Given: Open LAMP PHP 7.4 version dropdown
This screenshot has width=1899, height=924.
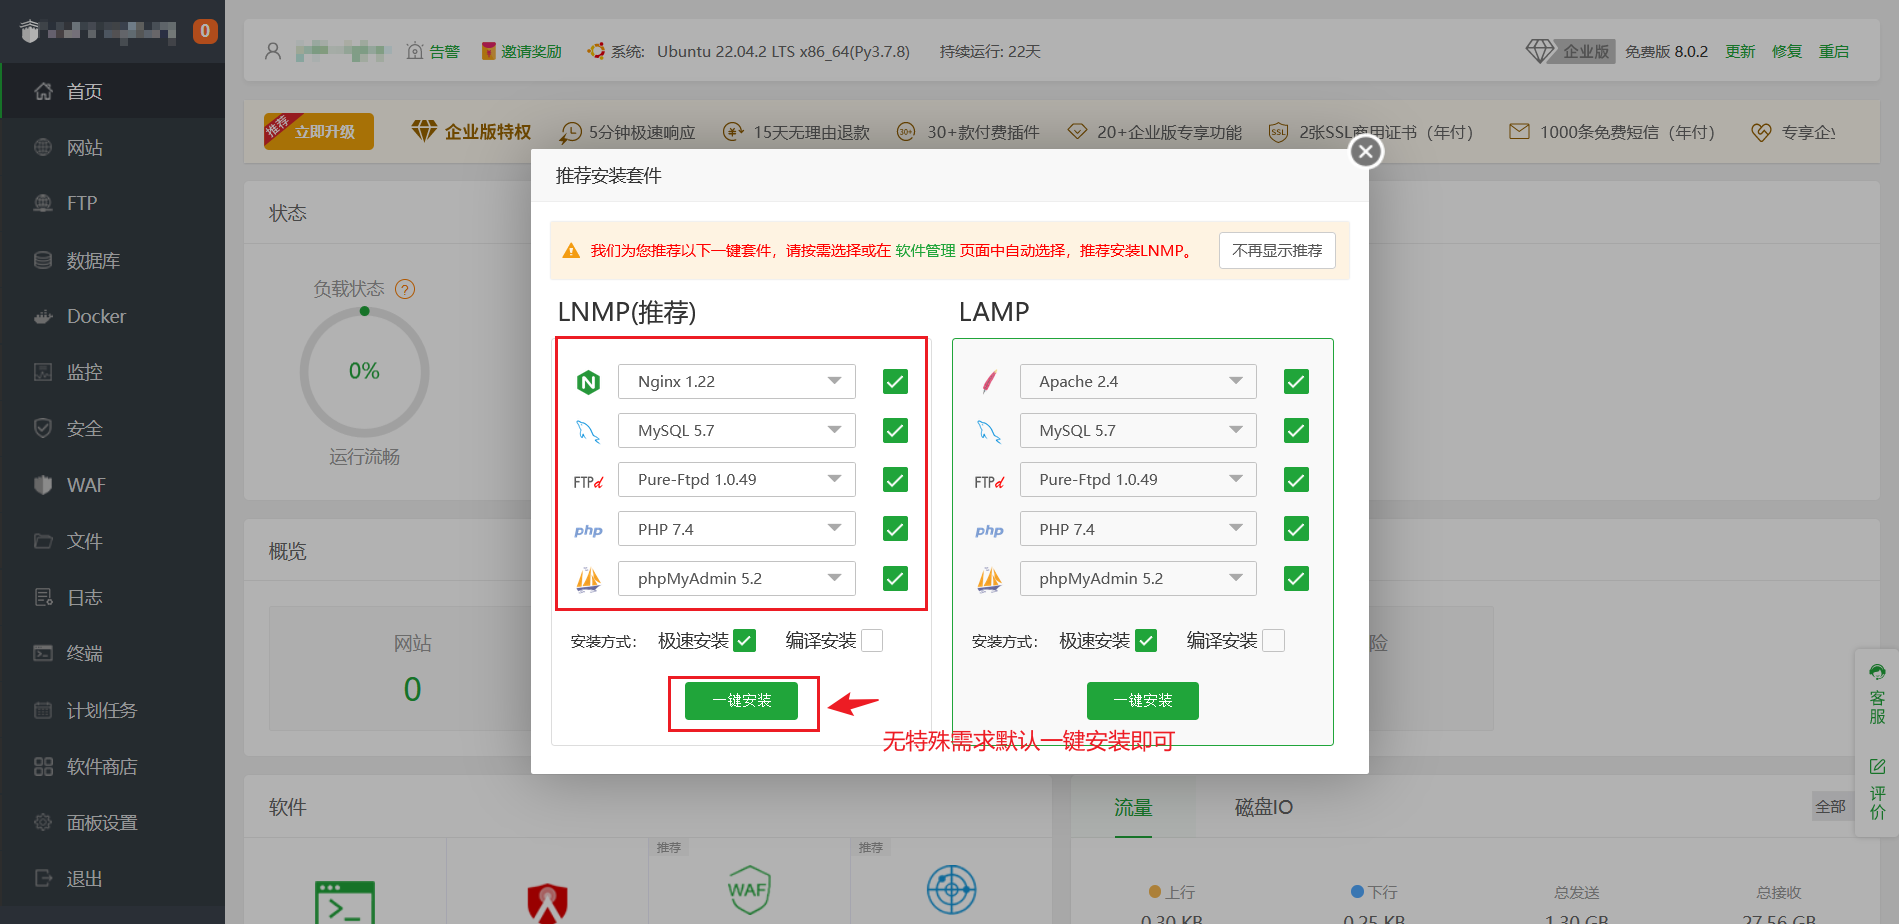Looking at the screenshot, I should coord(1138,529).
